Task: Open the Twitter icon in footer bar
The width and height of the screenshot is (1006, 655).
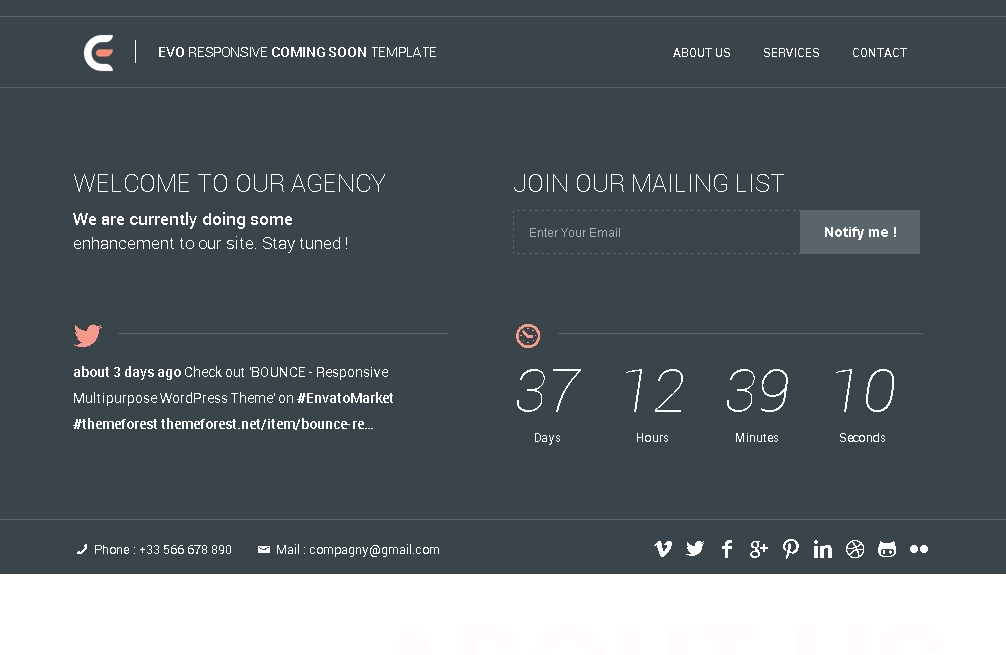Action: coord(695,549)
